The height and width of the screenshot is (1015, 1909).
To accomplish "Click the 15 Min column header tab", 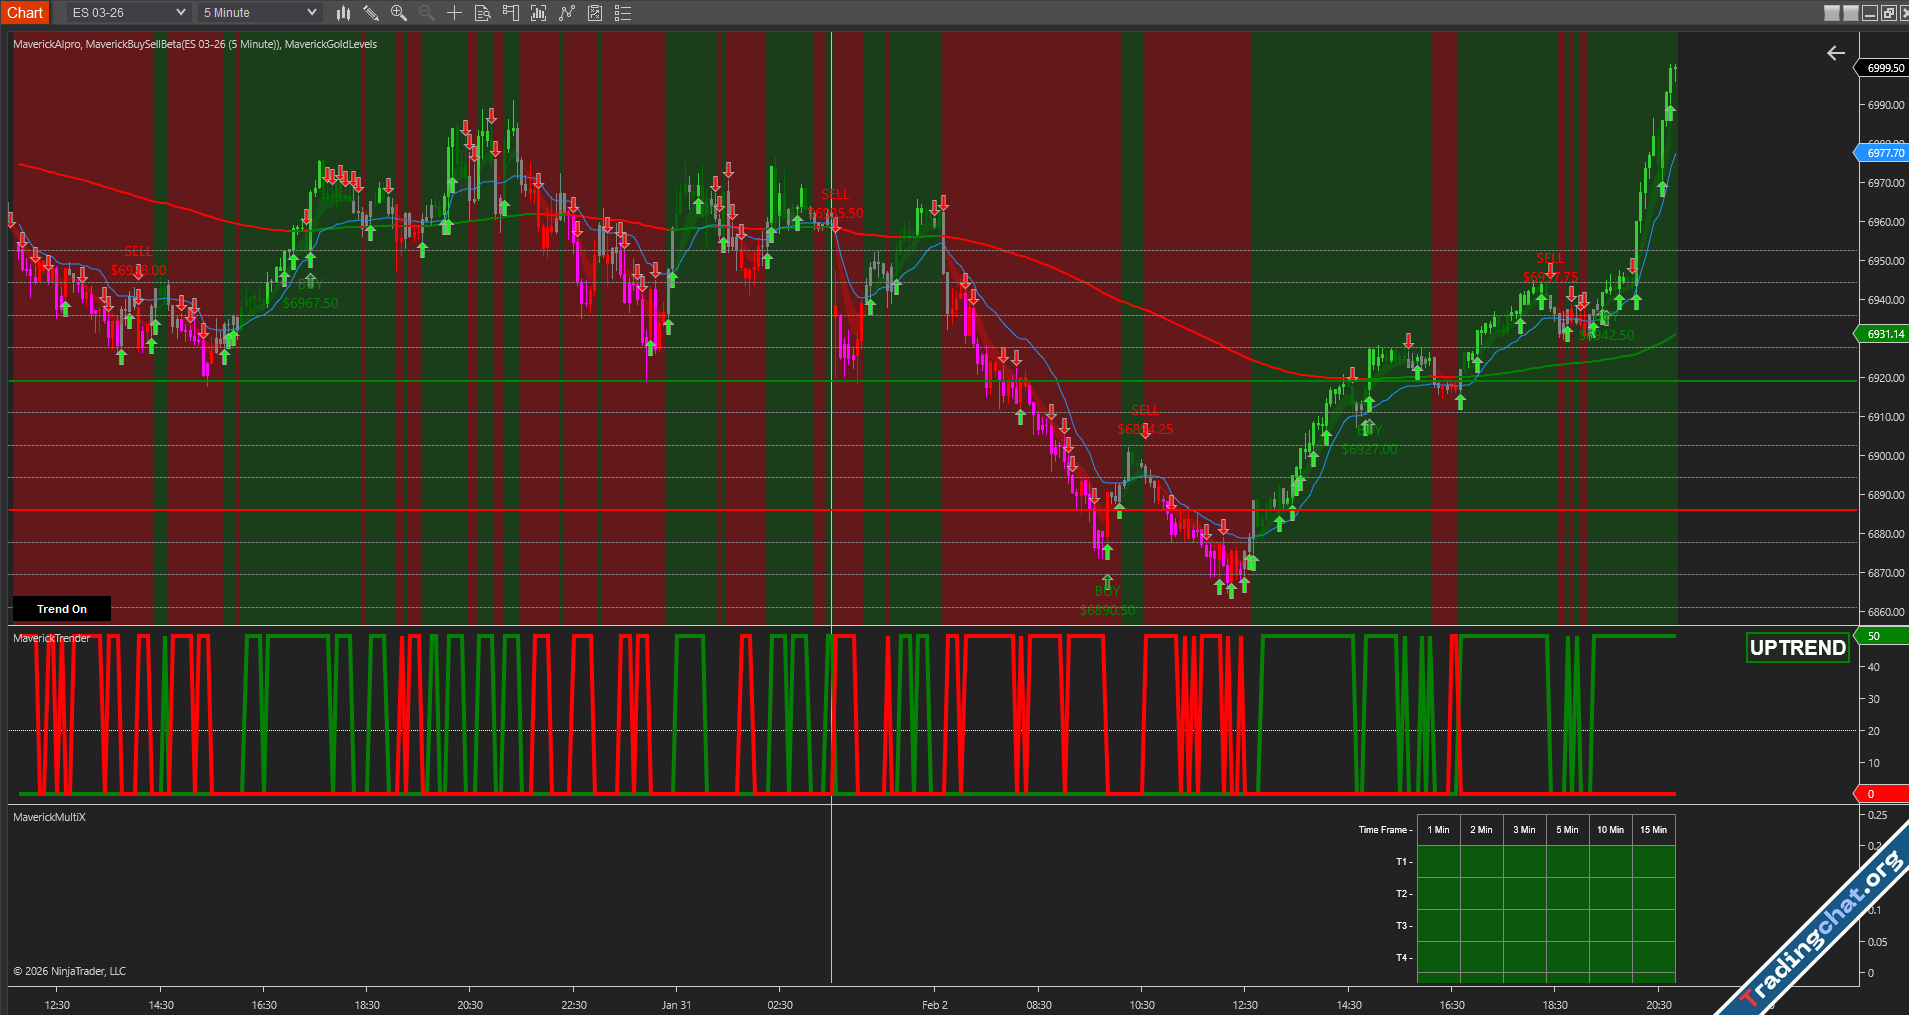I will click(x=1653, y=830).
